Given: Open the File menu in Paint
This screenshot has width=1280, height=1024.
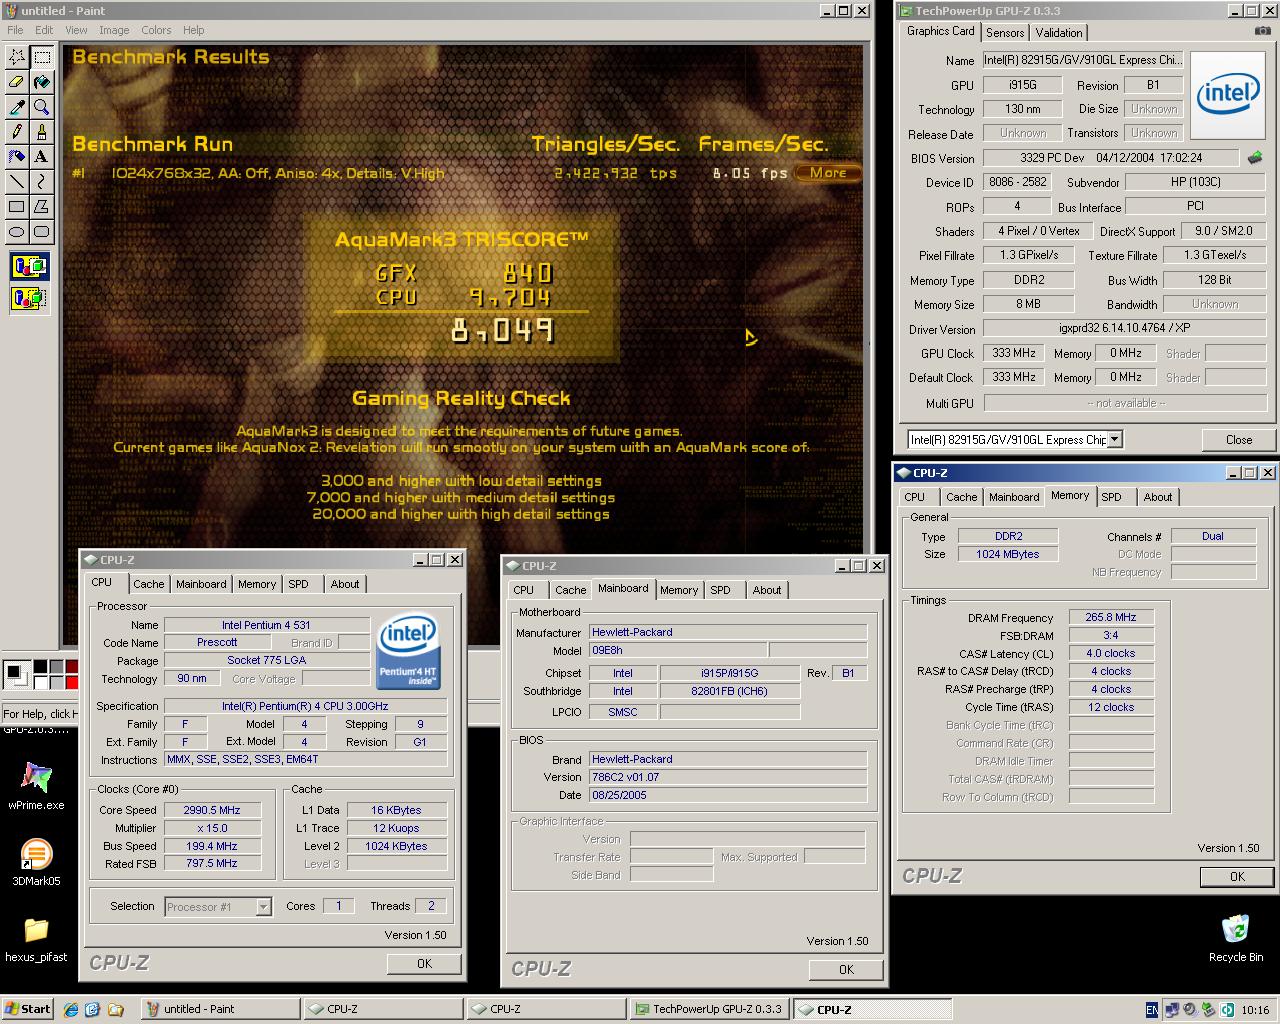Looking at the screenshot, I should click(16, 30).
